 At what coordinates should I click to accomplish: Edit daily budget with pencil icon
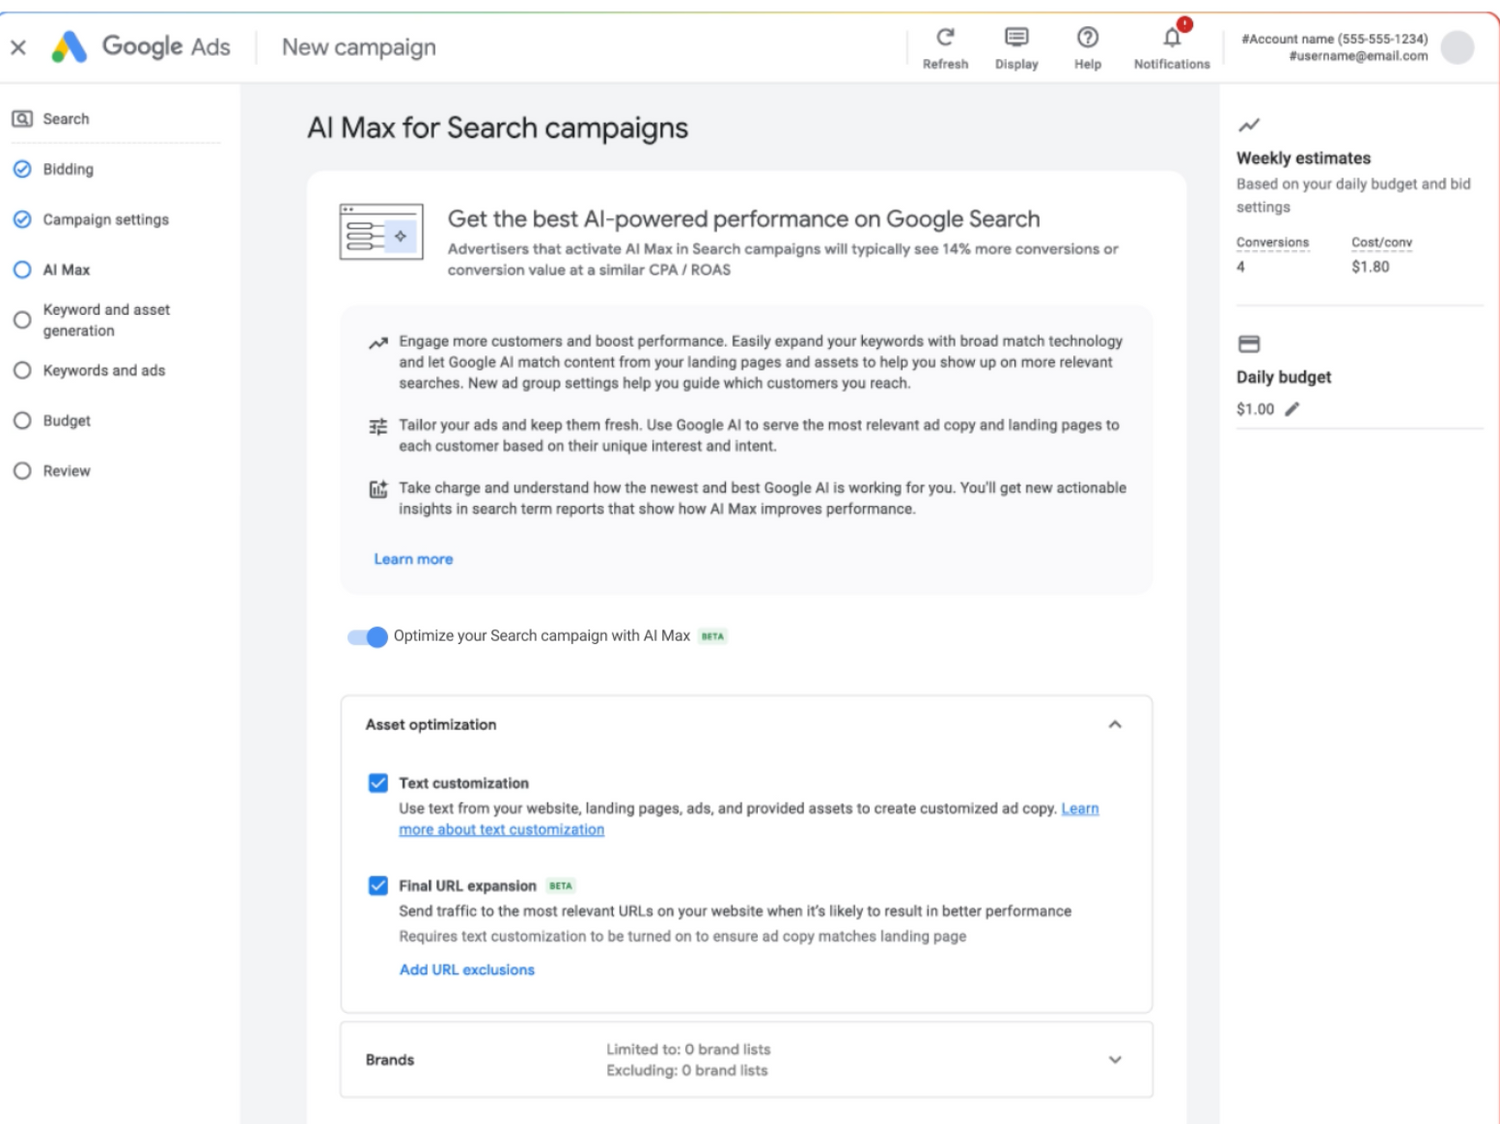(x=1292, y=409)
